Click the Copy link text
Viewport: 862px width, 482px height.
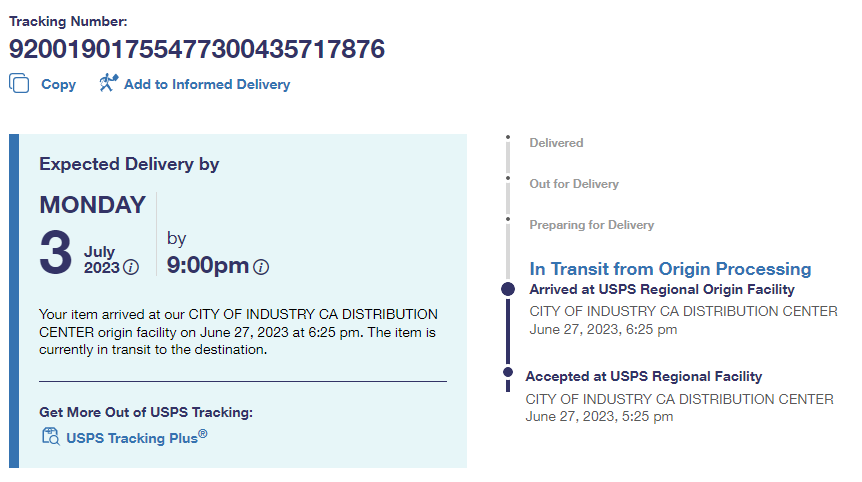58,85
